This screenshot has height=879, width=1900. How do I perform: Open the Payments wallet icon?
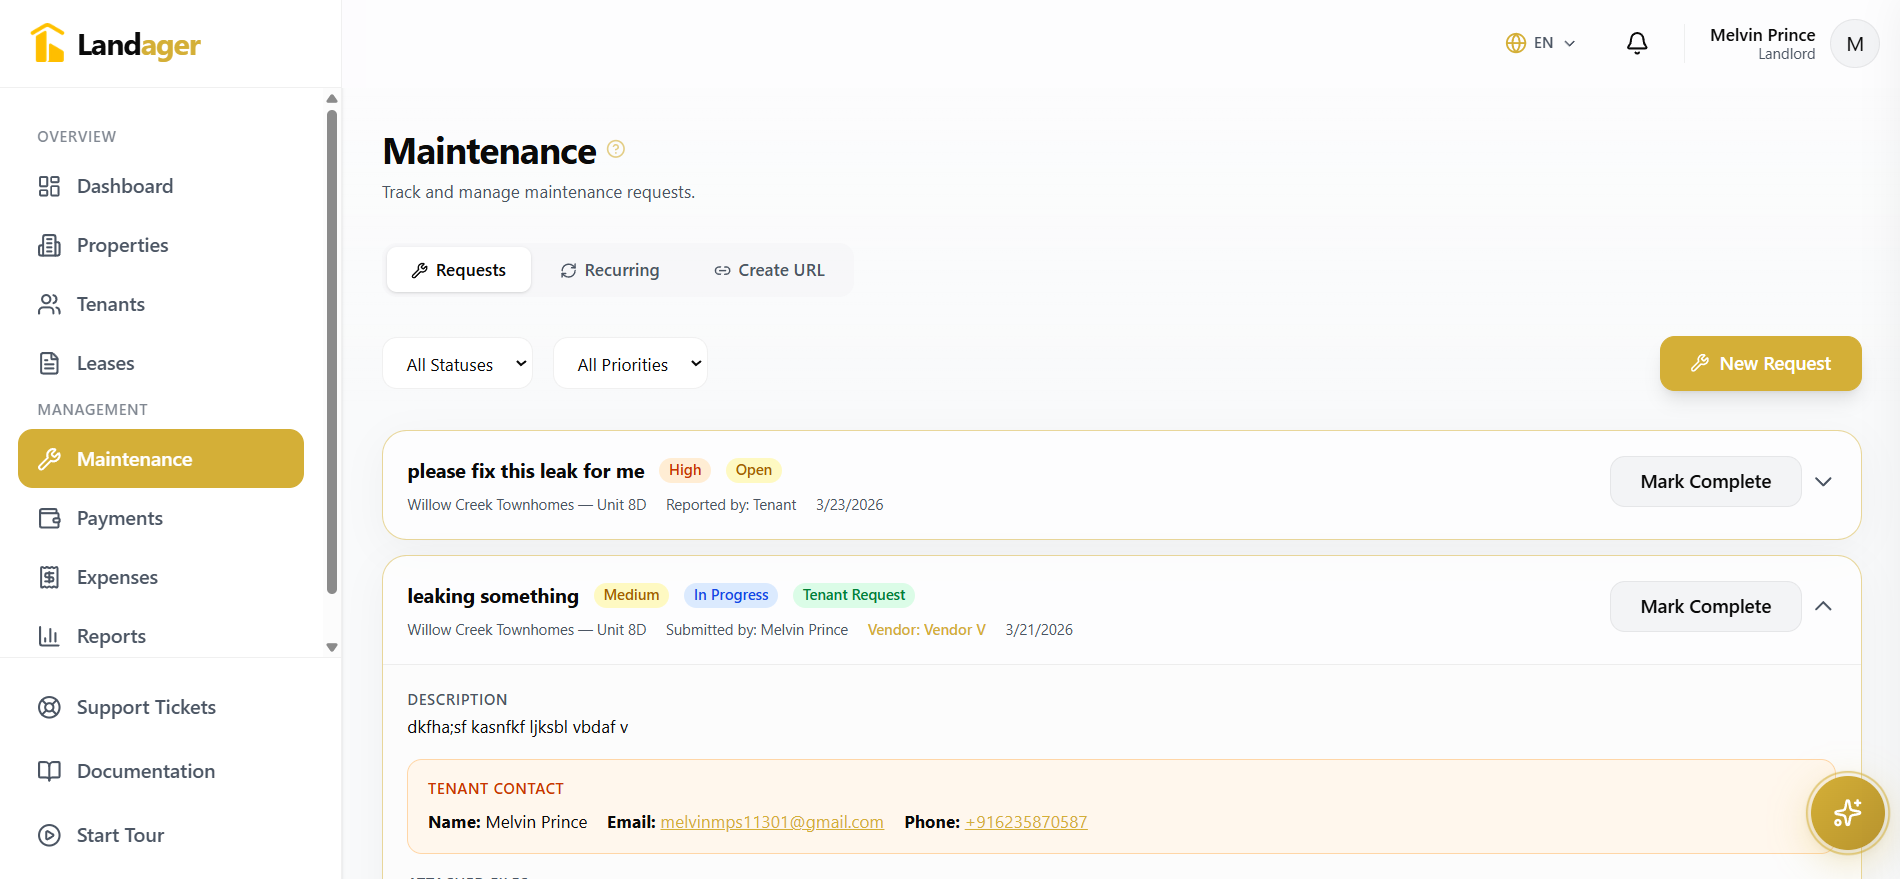coord(49,518)
